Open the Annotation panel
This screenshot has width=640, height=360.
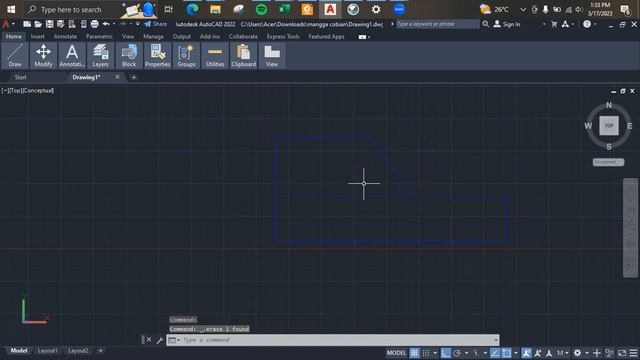[x=72, y=56]
